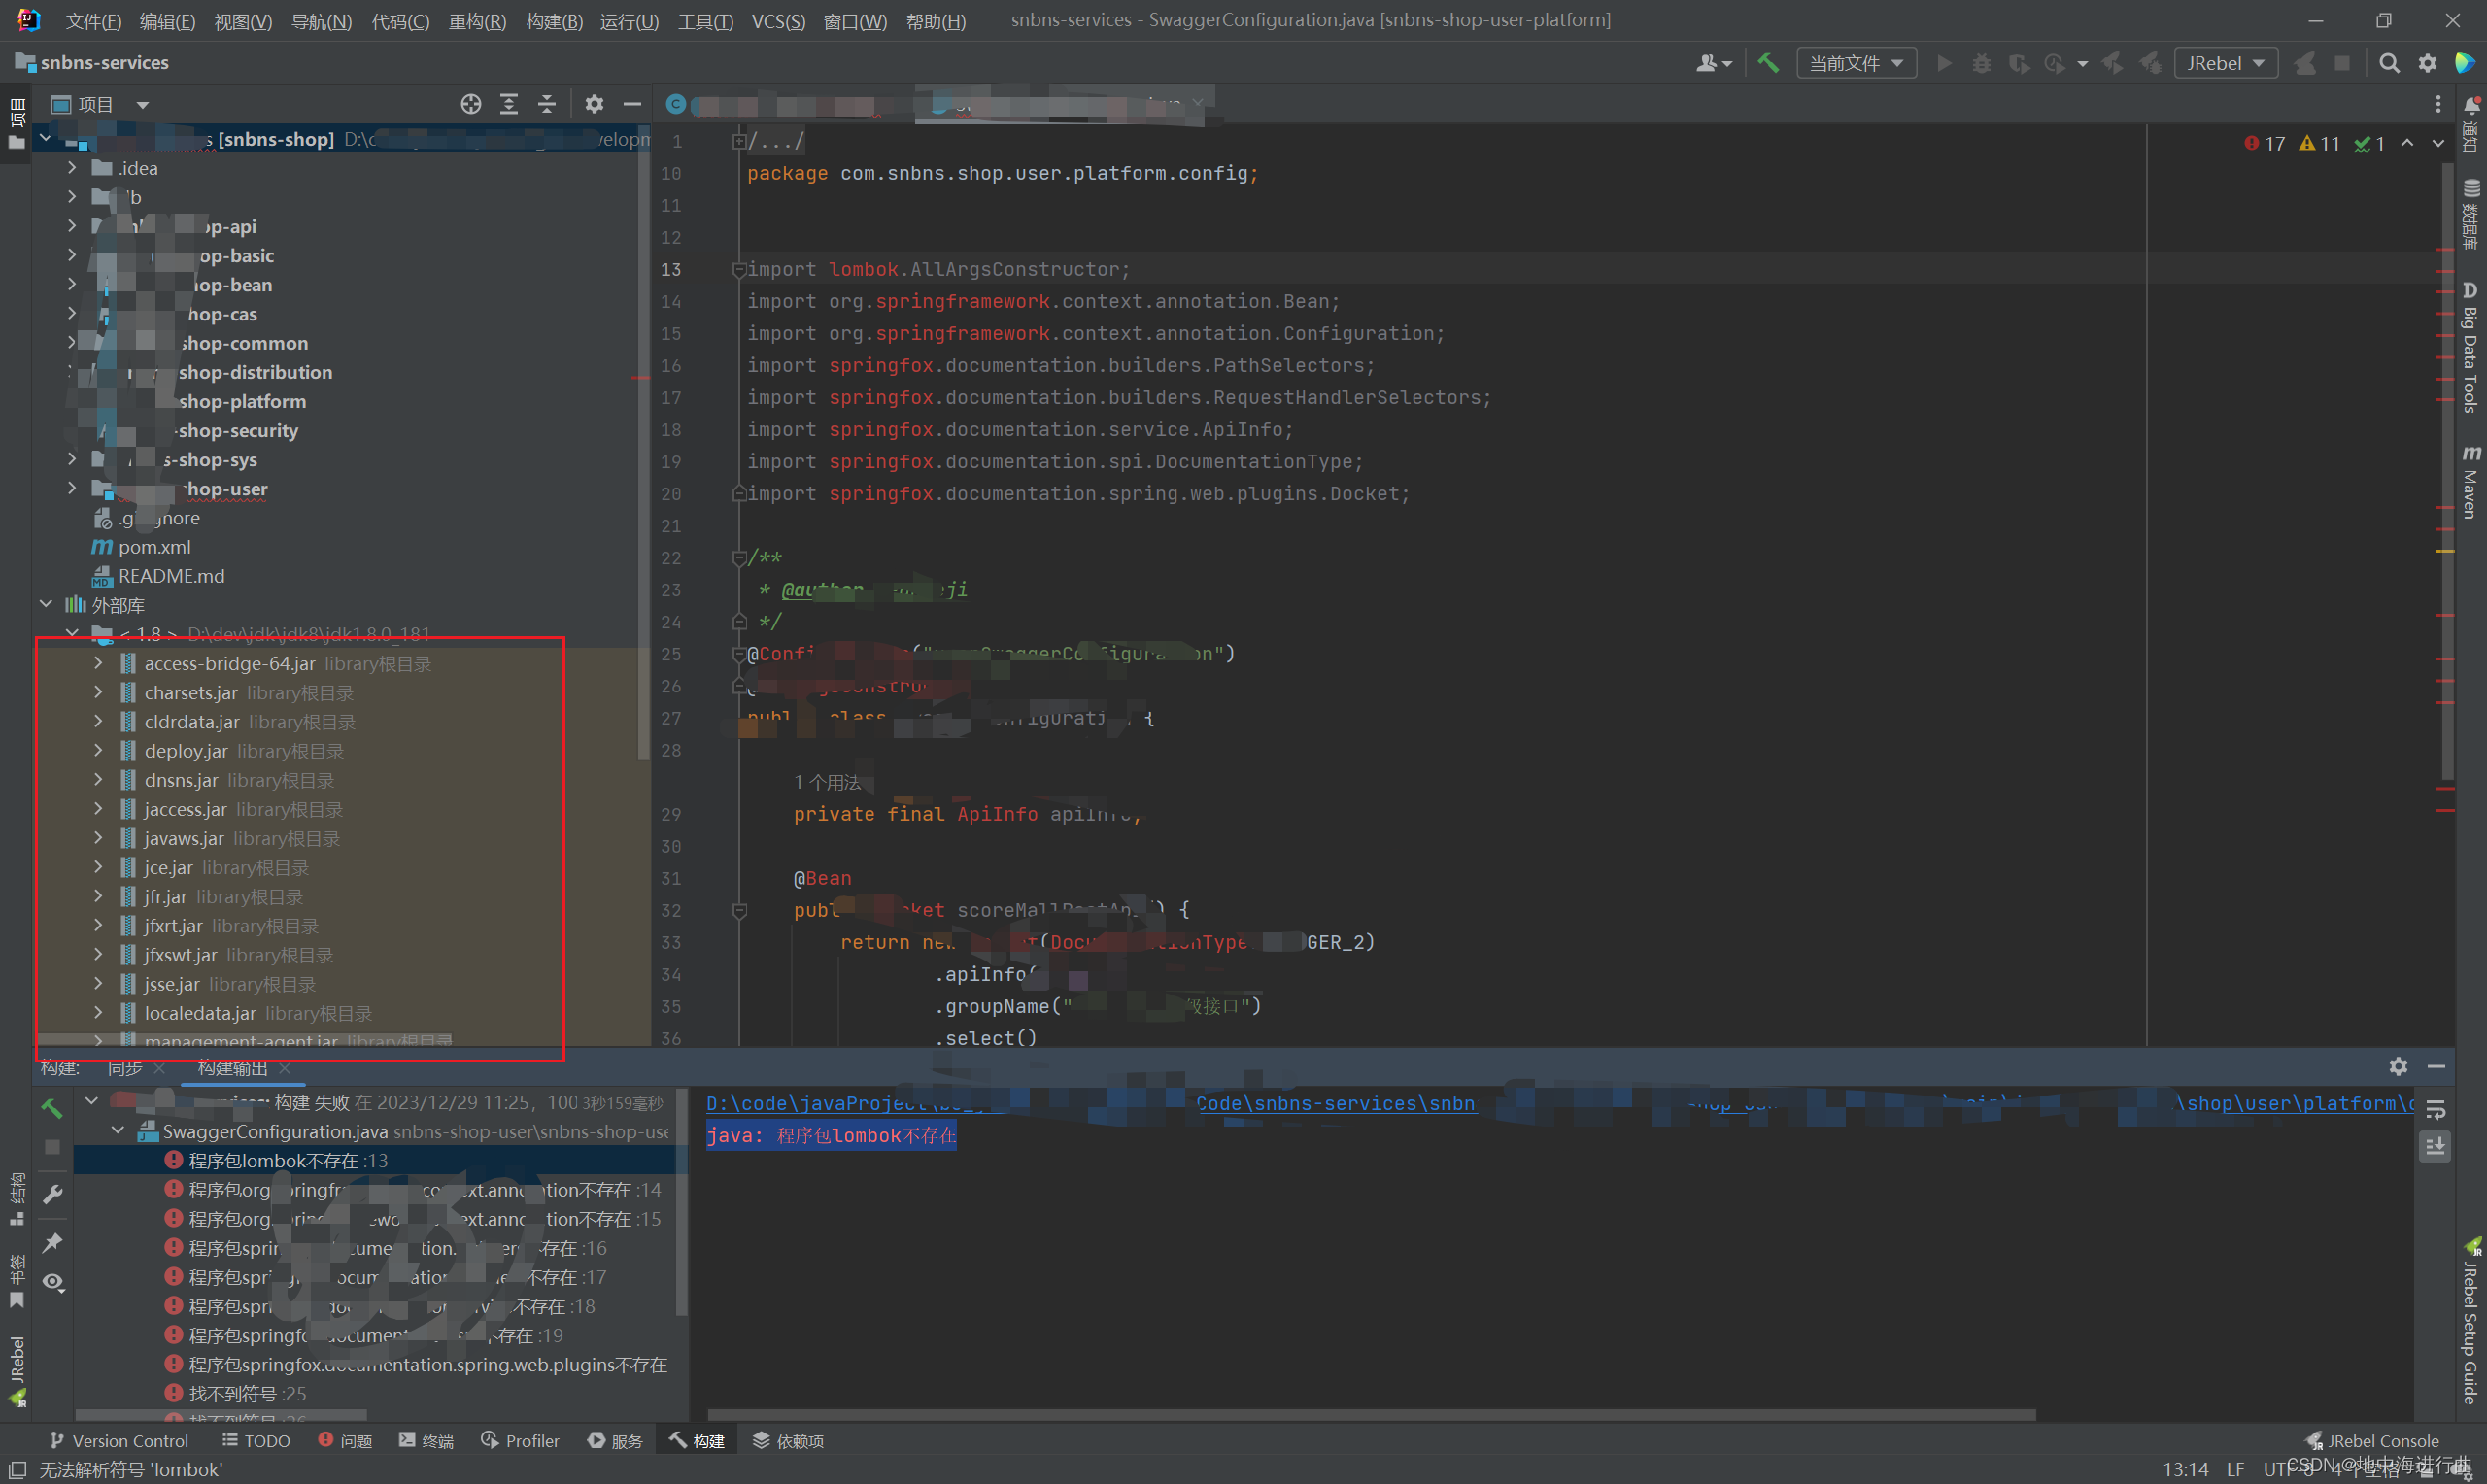
Task: Open build filter wrench icon
Action: 52,1194
